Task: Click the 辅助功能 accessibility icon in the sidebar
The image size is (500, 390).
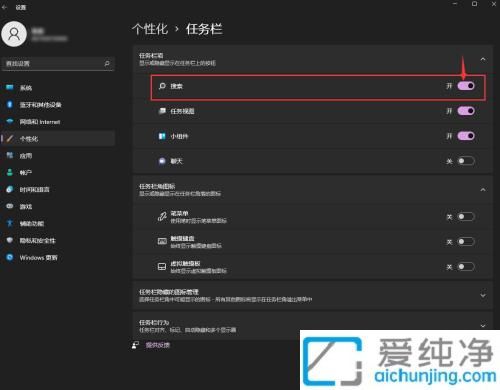Action: point(10,223)
